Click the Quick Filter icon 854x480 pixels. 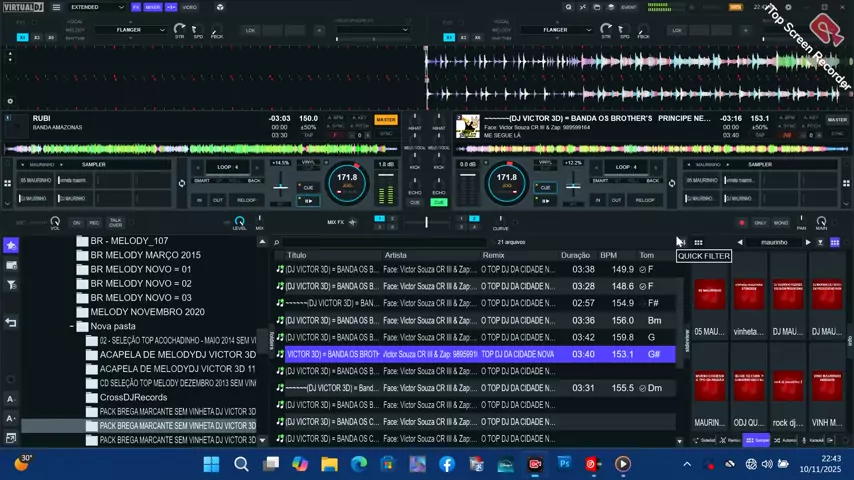tap(681, 242)
